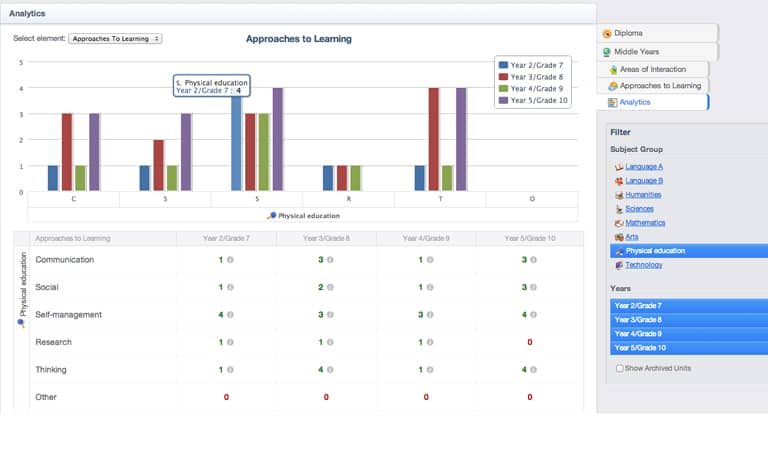Click Year 4/Grade 9 green legend swatch
Viewport: 768px width, 461px height.
(x=503, y=88)
